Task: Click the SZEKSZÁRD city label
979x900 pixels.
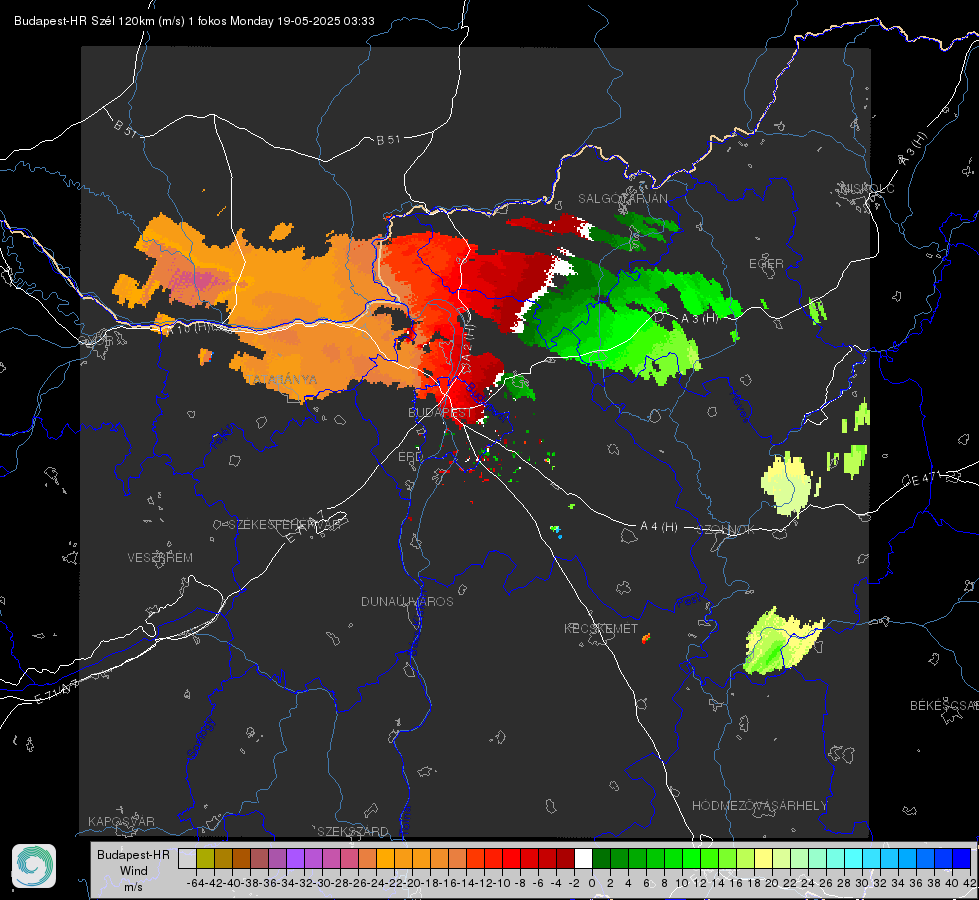Action: pos(353,831)
